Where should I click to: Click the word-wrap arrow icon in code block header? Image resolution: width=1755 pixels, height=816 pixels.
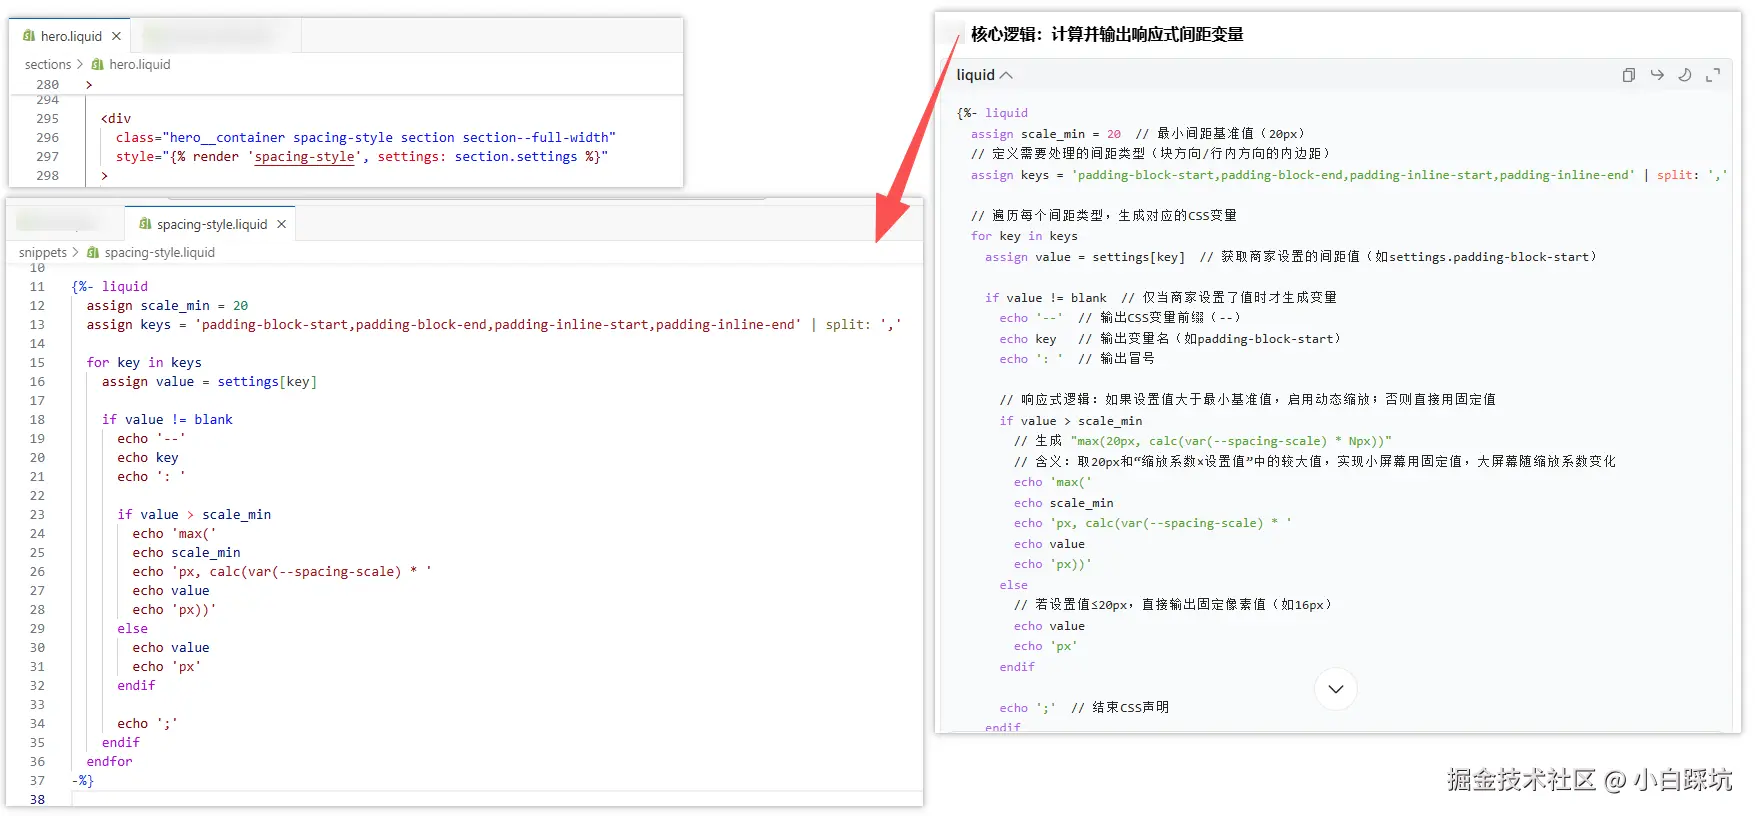coord(1657,75)
